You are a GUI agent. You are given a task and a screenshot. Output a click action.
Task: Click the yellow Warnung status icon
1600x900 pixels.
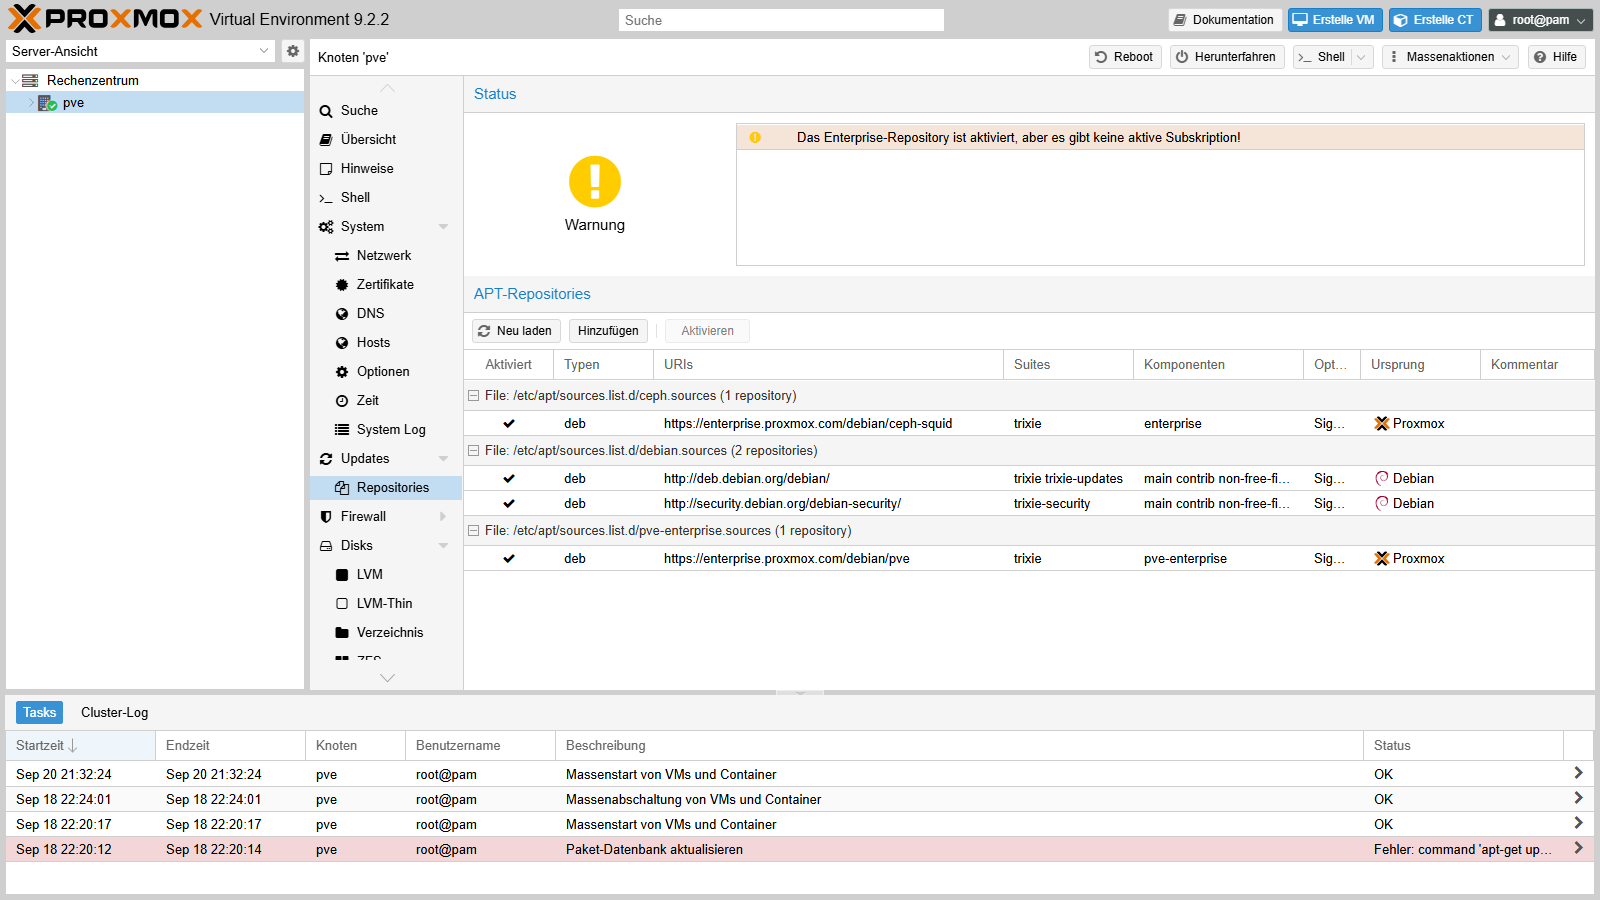click(595, 182)
